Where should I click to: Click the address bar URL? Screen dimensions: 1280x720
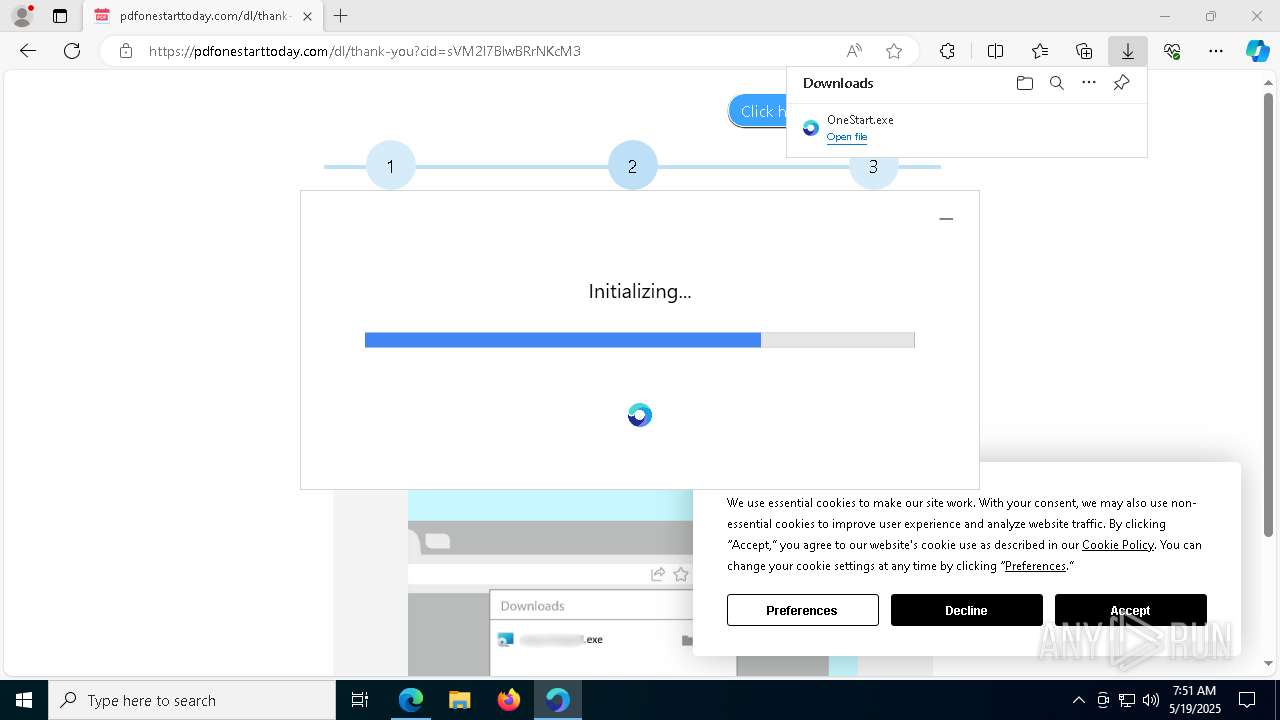(x=364, y=51)
